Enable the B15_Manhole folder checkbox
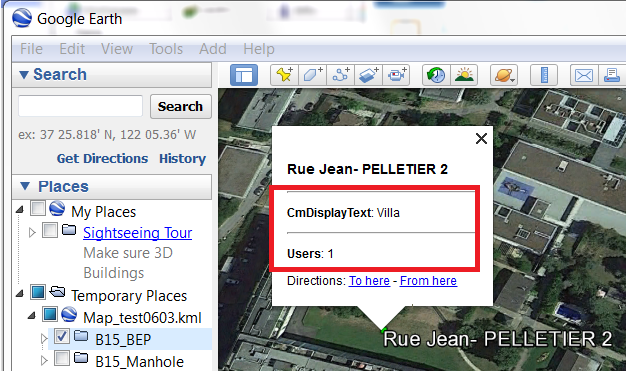626x371 pixels. [61, 358]
